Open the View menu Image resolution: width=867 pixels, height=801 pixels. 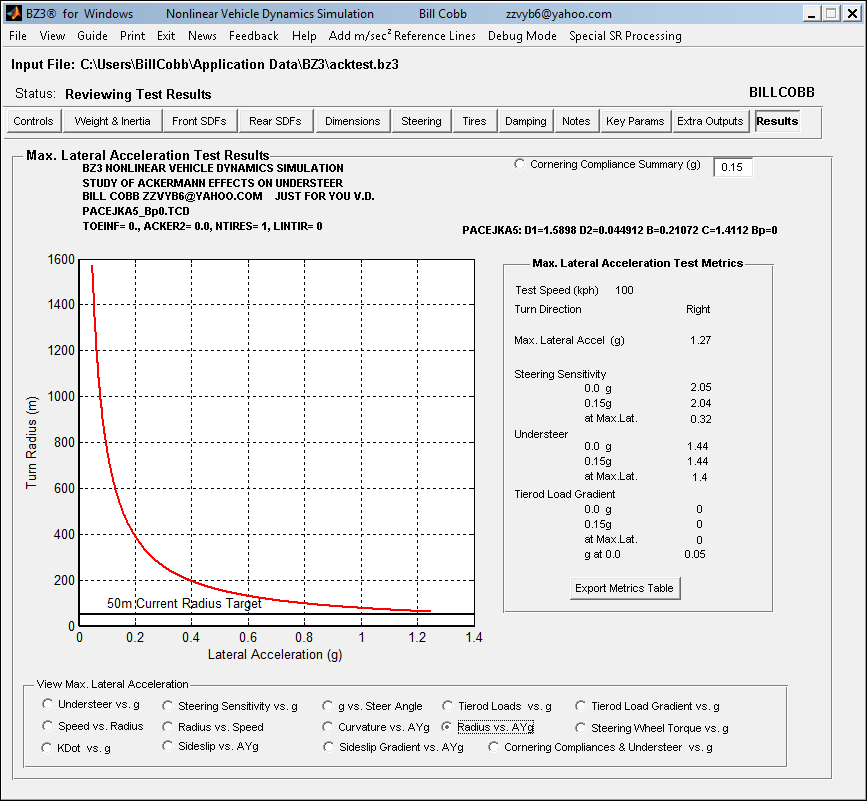(52, 36)
